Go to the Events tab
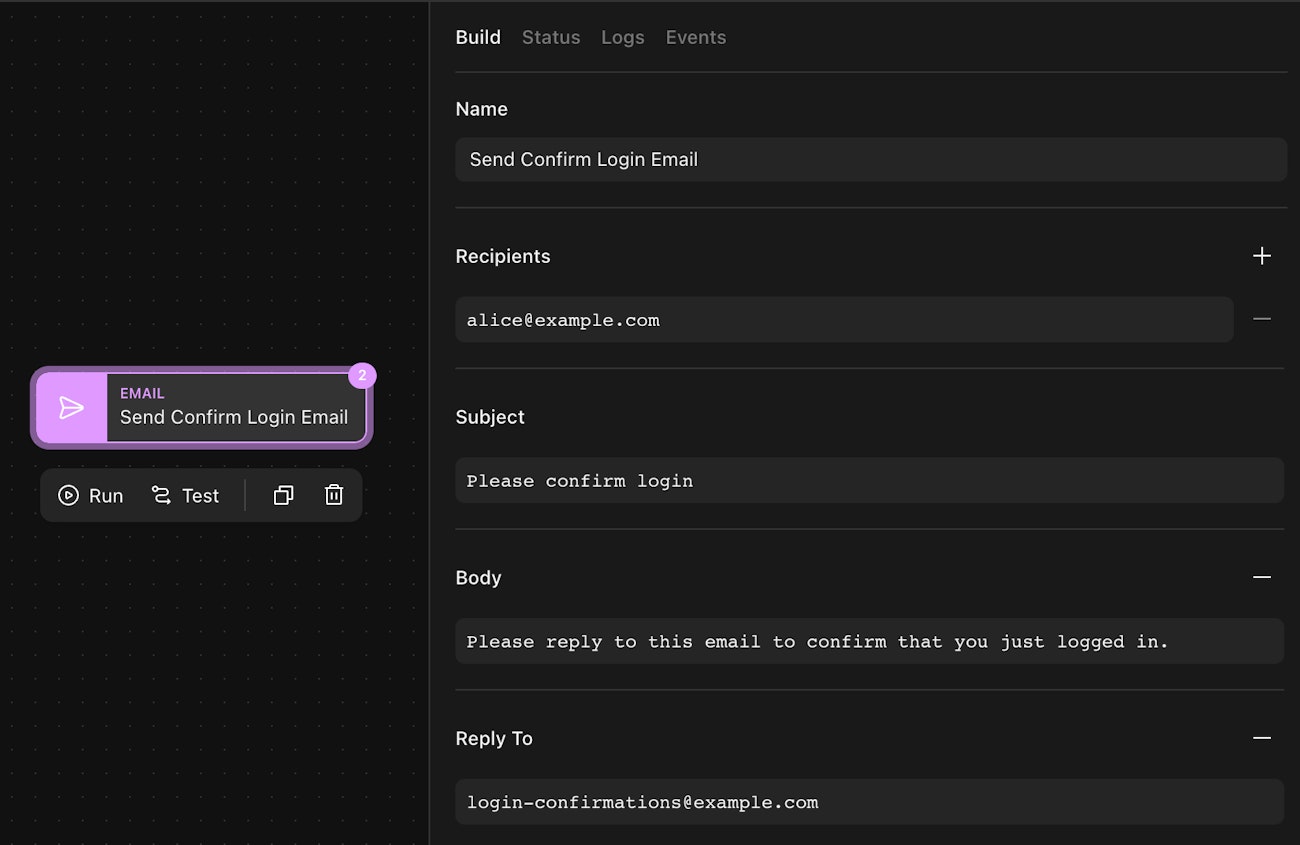Viewport: 1300px width, 845px height. point(696,37)
